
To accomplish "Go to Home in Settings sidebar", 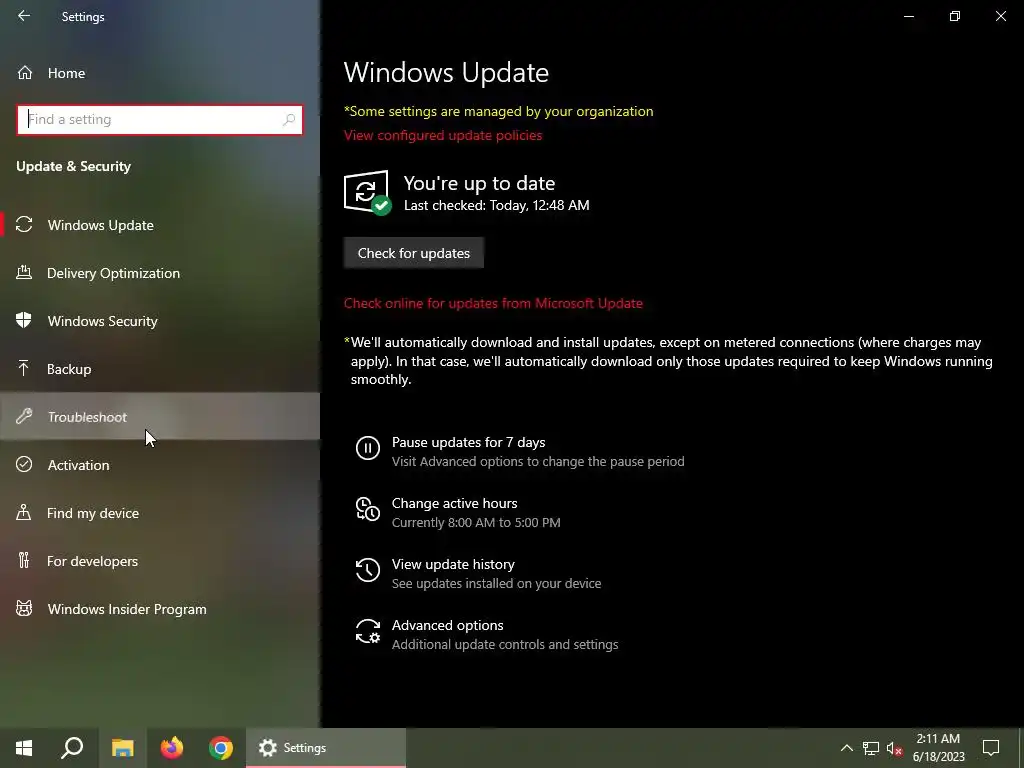I will [160, 72].
